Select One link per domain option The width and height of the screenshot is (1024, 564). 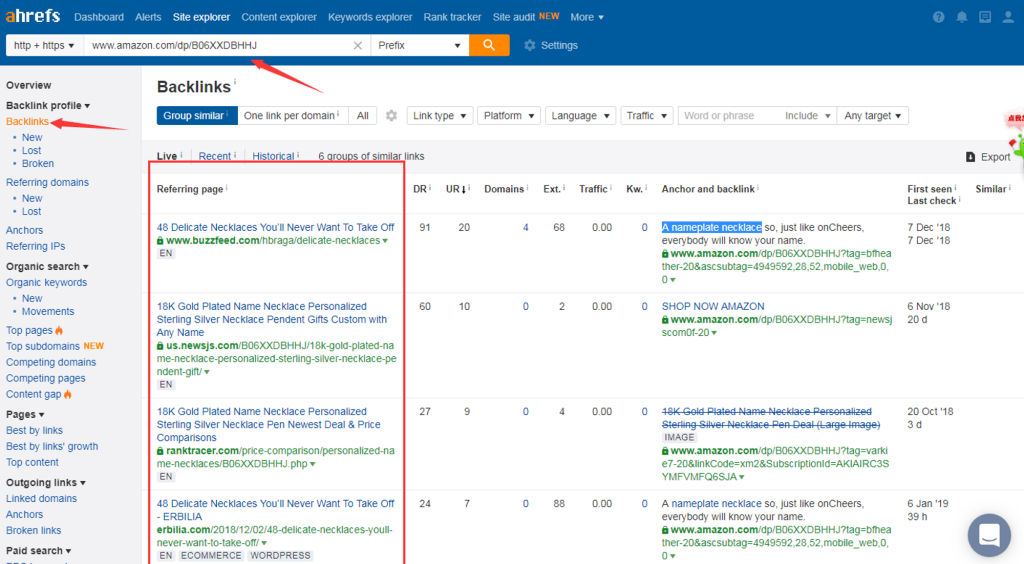tap(293, 116)
